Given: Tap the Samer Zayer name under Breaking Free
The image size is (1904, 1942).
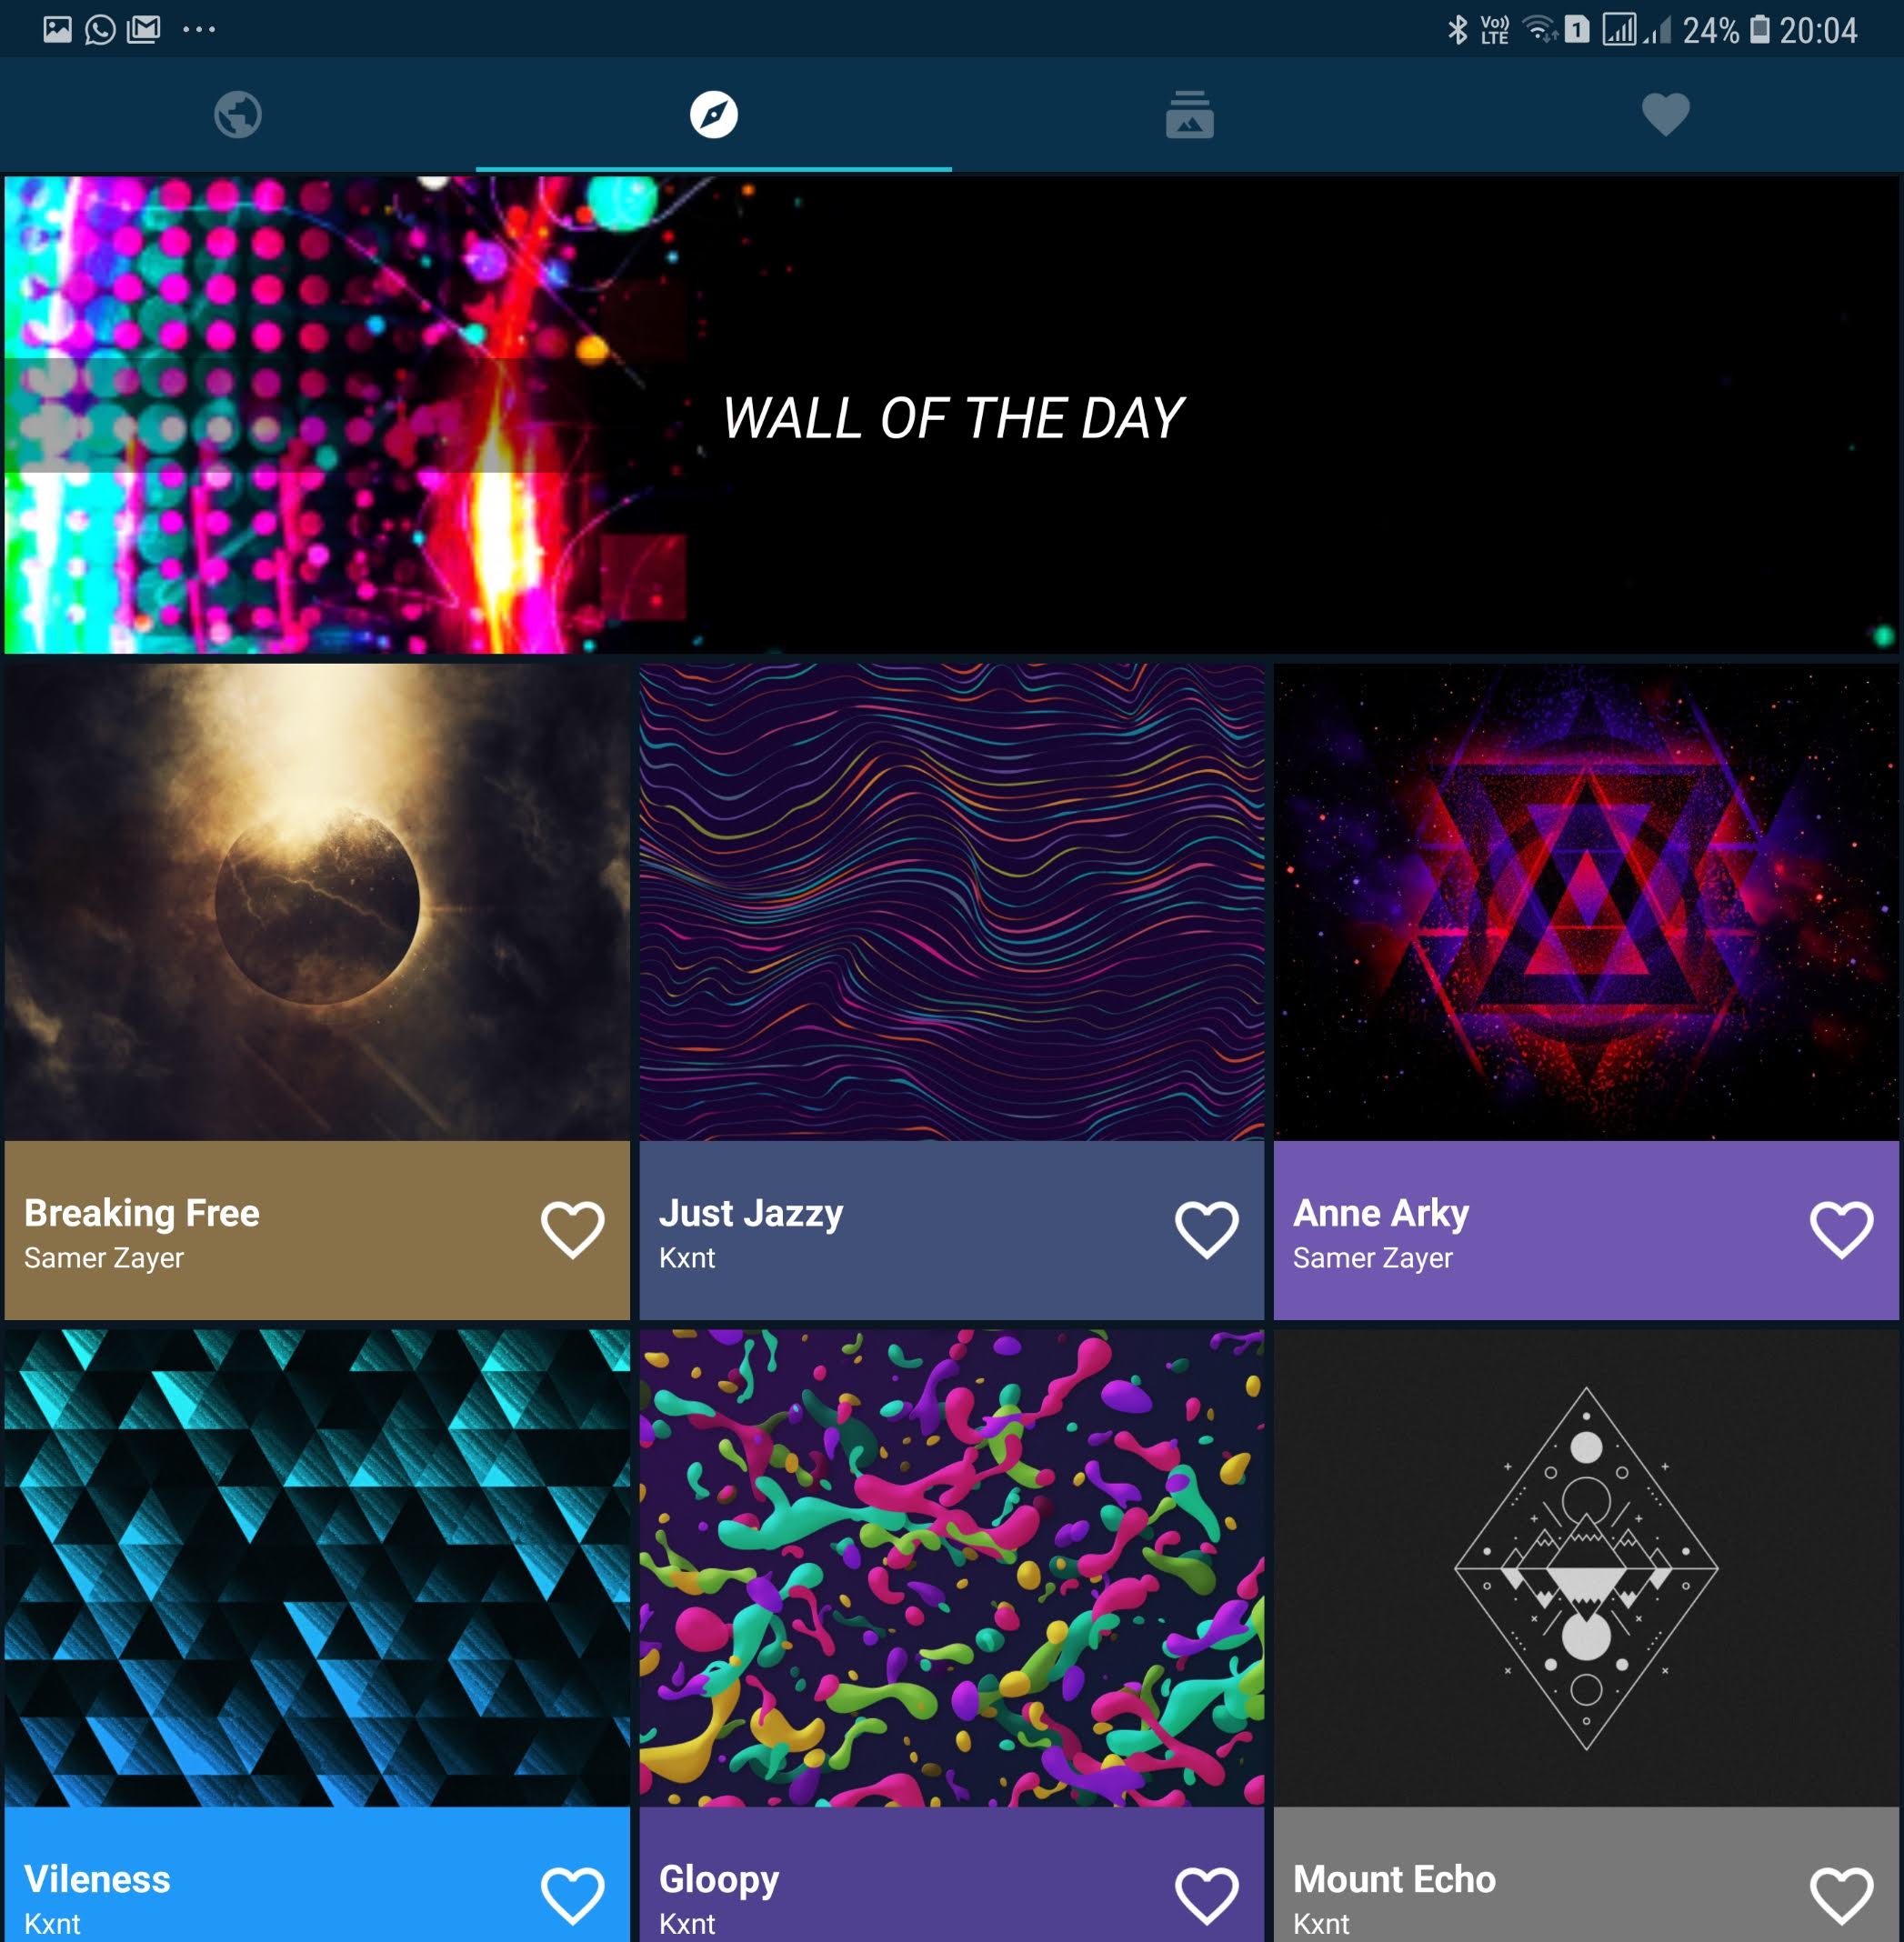Looking at the screenshot, I should click(x=104, y=1258).
